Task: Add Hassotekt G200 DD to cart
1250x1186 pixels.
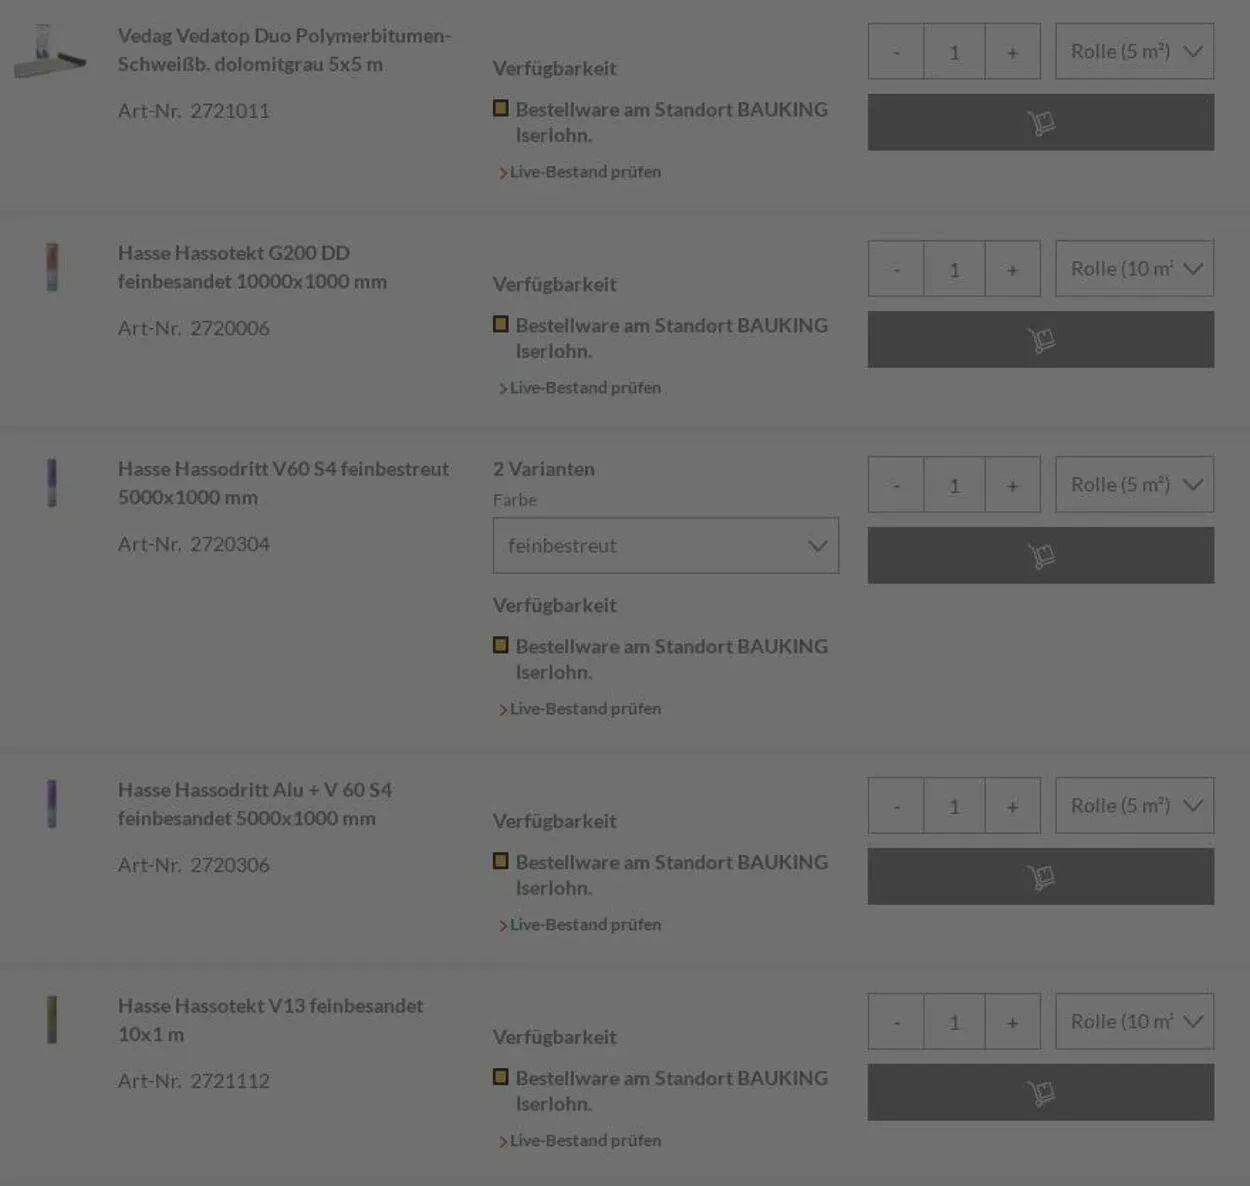Action: point(1040,339)
